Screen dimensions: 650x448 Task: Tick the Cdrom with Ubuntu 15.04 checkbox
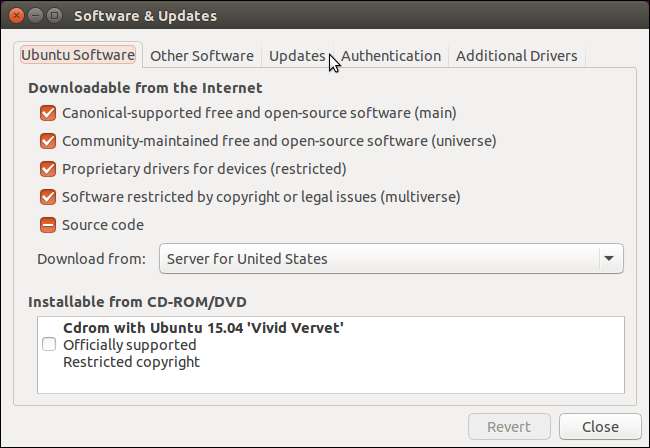49,344
